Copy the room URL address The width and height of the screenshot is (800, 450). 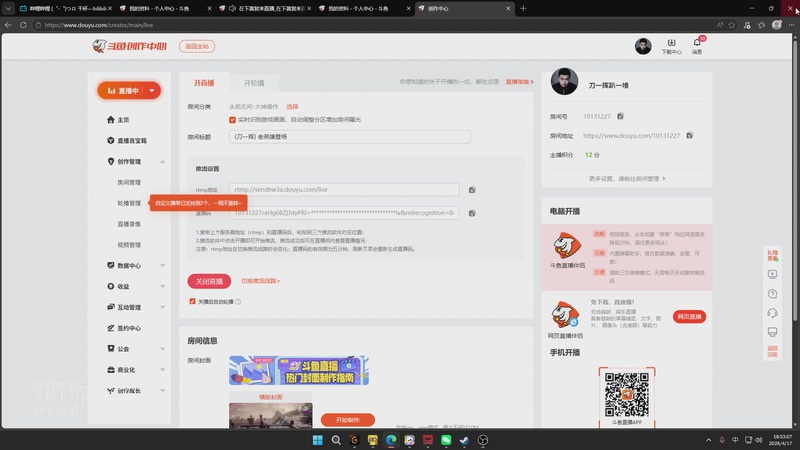click(x=690, y=135)
